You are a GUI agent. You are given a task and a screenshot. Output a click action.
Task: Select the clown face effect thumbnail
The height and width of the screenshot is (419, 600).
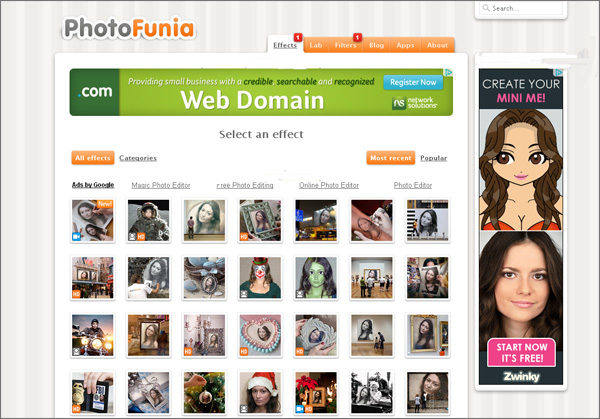click(x=260, y=278)
